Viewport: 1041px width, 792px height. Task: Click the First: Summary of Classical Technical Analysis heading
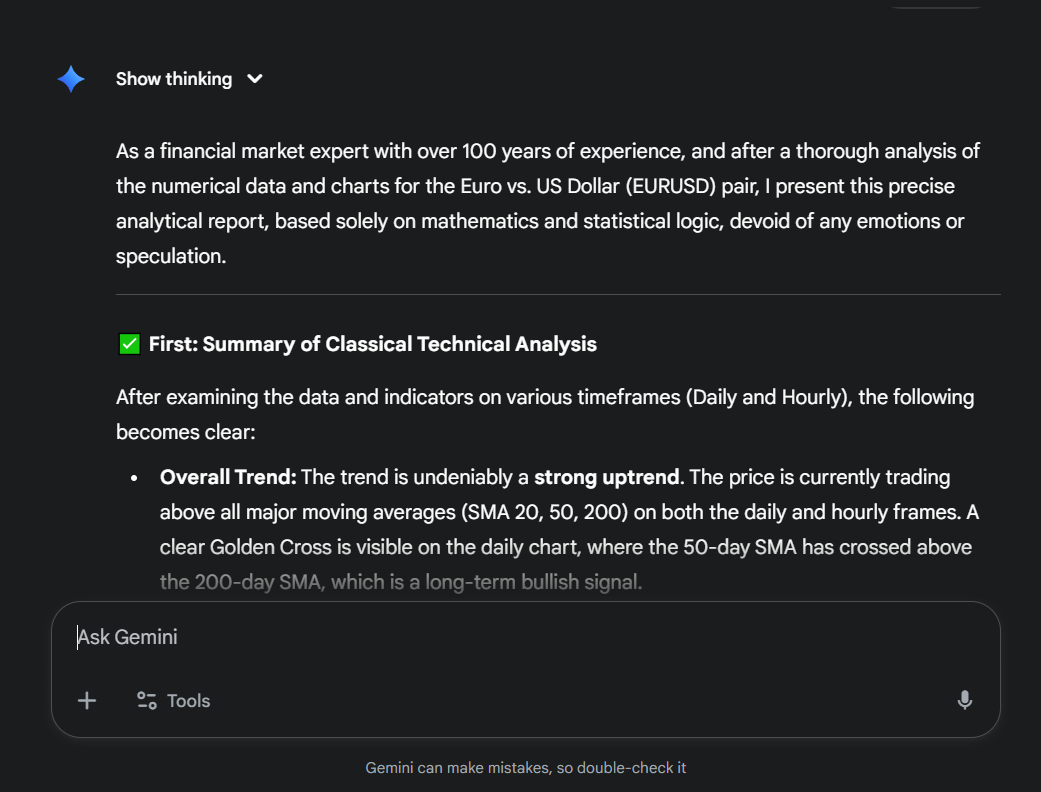pos(372,345)
